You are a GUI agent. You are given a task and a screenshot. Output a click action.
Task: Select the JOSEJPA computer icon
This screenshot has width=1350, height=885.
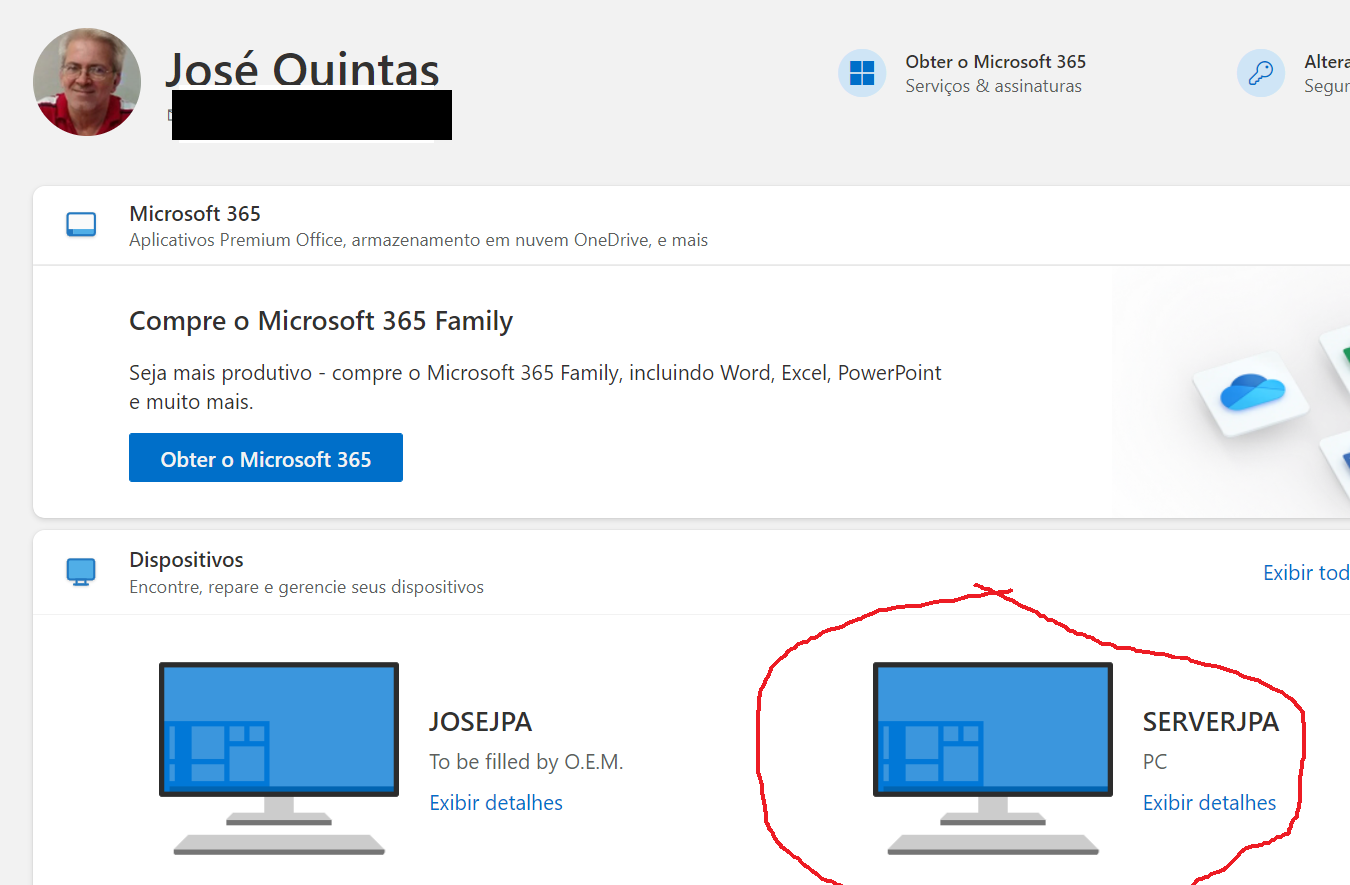[279, 758]
